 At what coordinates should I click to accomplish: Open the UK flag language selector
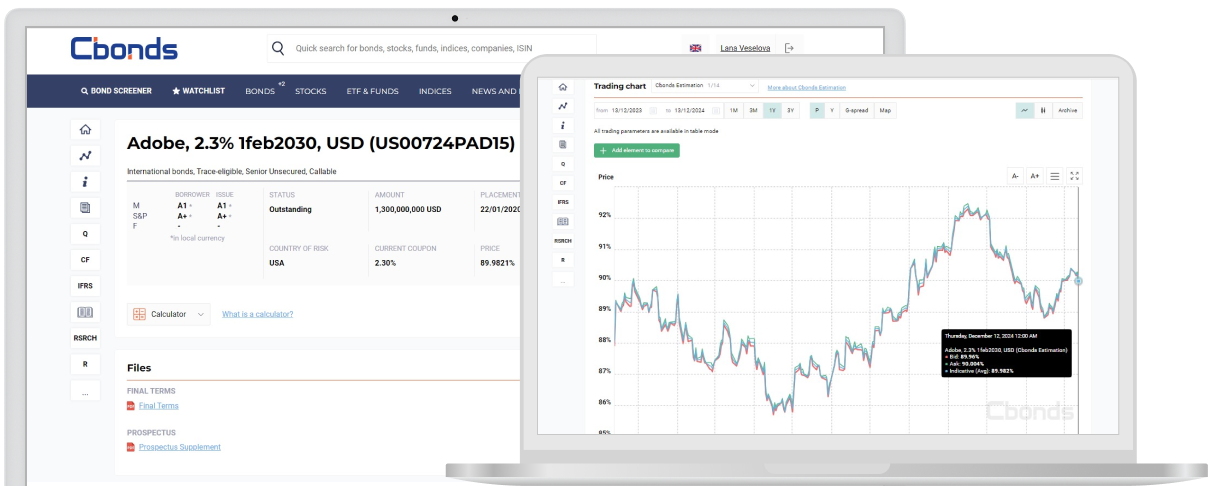click(696, 48)
